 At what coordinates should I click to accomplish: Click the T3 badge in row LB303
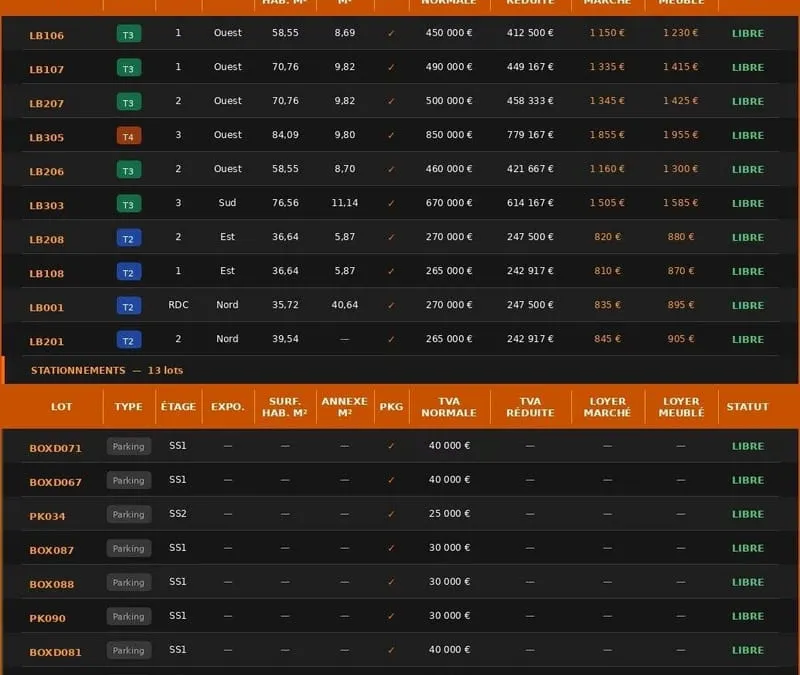[129, 205]
